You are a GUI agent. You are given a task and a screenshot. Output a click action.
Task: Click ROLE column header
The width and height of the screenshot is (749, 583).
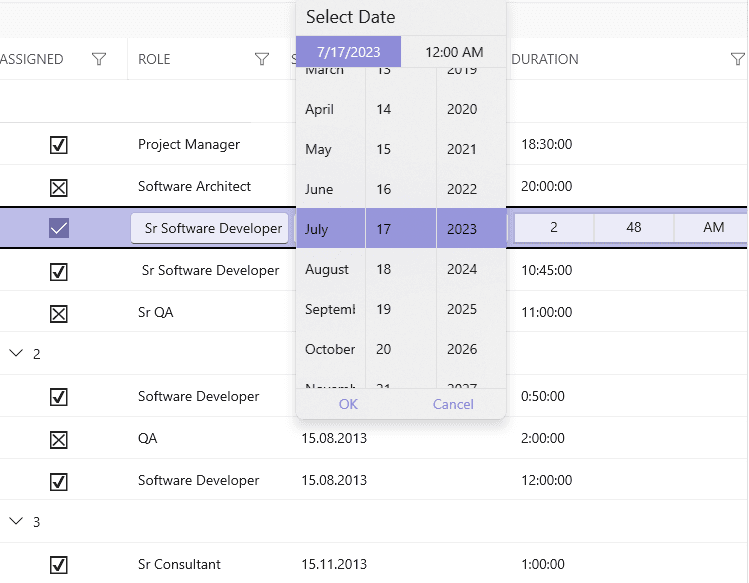click(x=154, y=59)
